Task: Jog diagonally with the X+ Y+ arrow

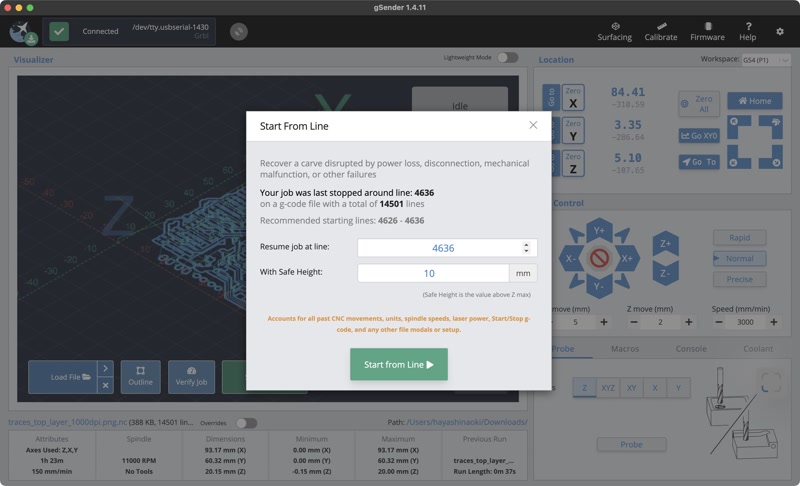Action: pyautogui.click(x=622, y=235)
